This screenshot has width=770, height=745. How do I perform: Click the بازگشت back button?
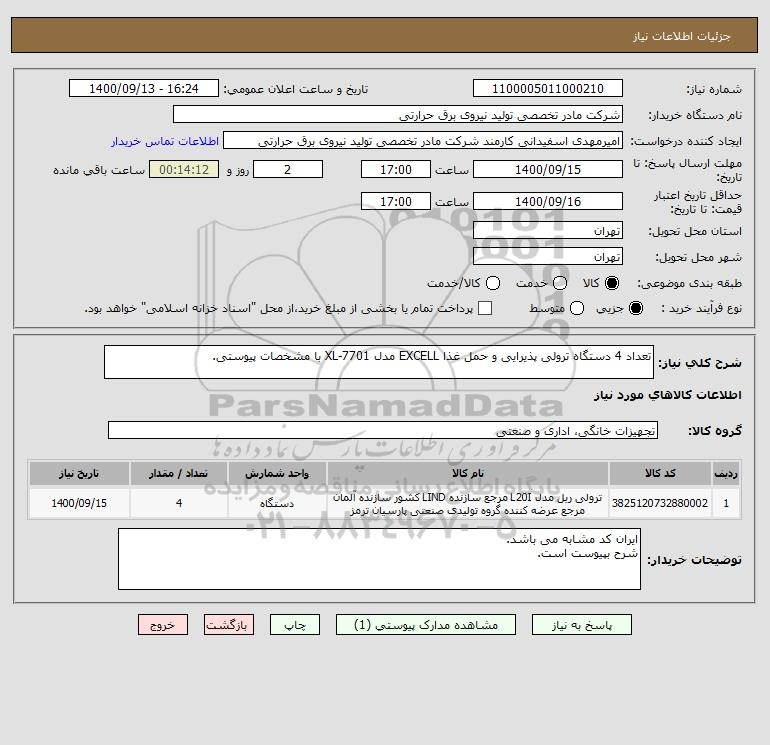229,625
